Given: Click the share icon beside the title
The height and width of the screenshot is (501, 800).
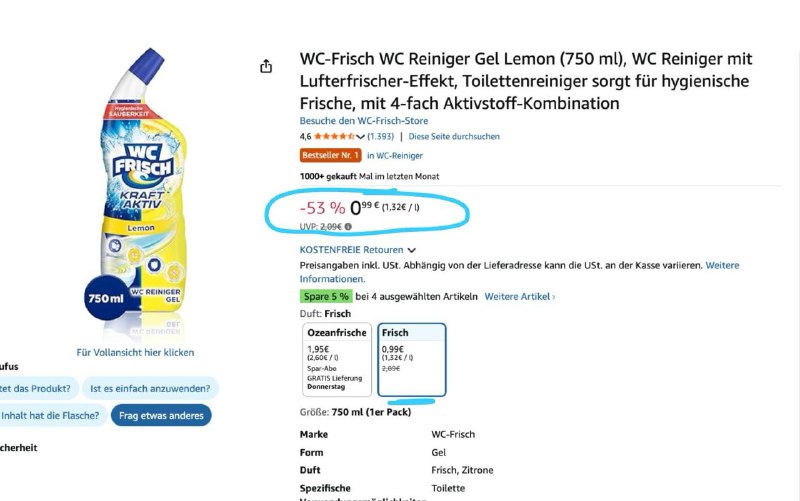Looking at the screenshot, I should 266,66.
